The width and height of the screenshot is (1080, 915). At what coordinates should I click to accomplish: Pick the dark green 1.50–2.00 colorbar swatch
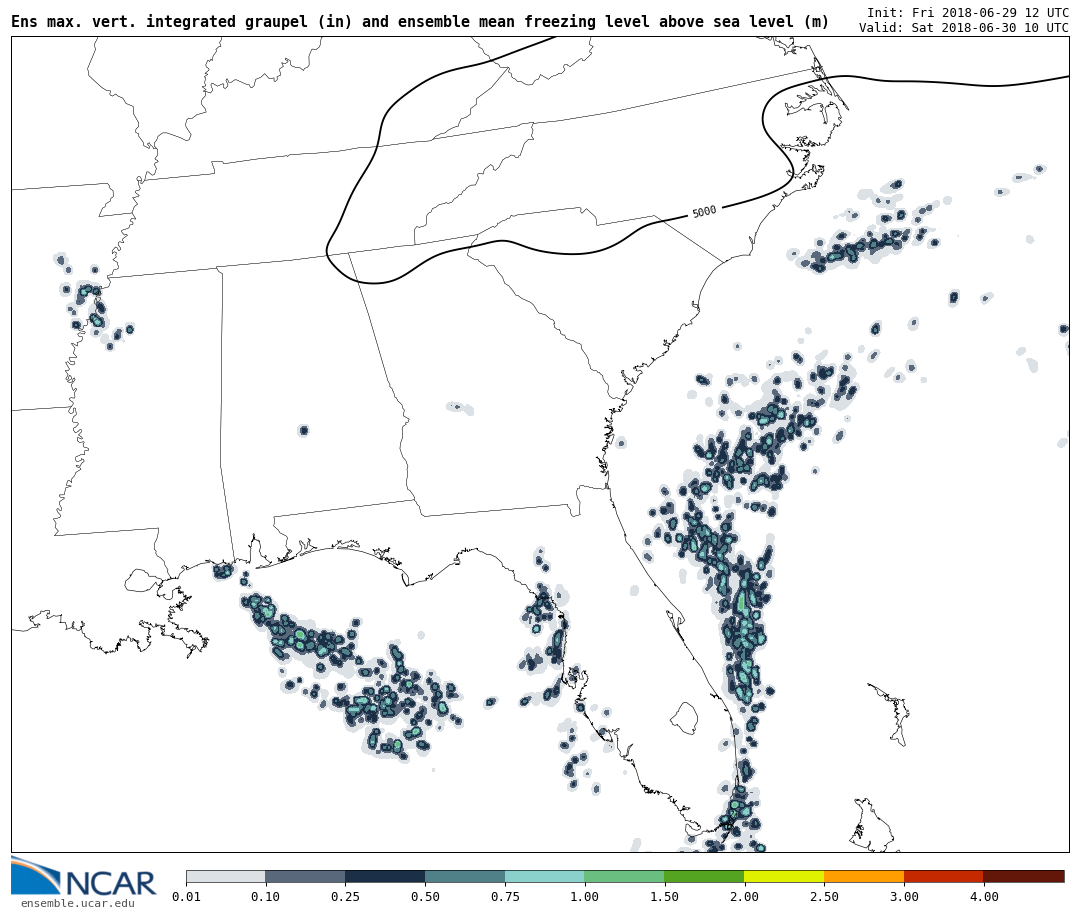coord(704,876)
